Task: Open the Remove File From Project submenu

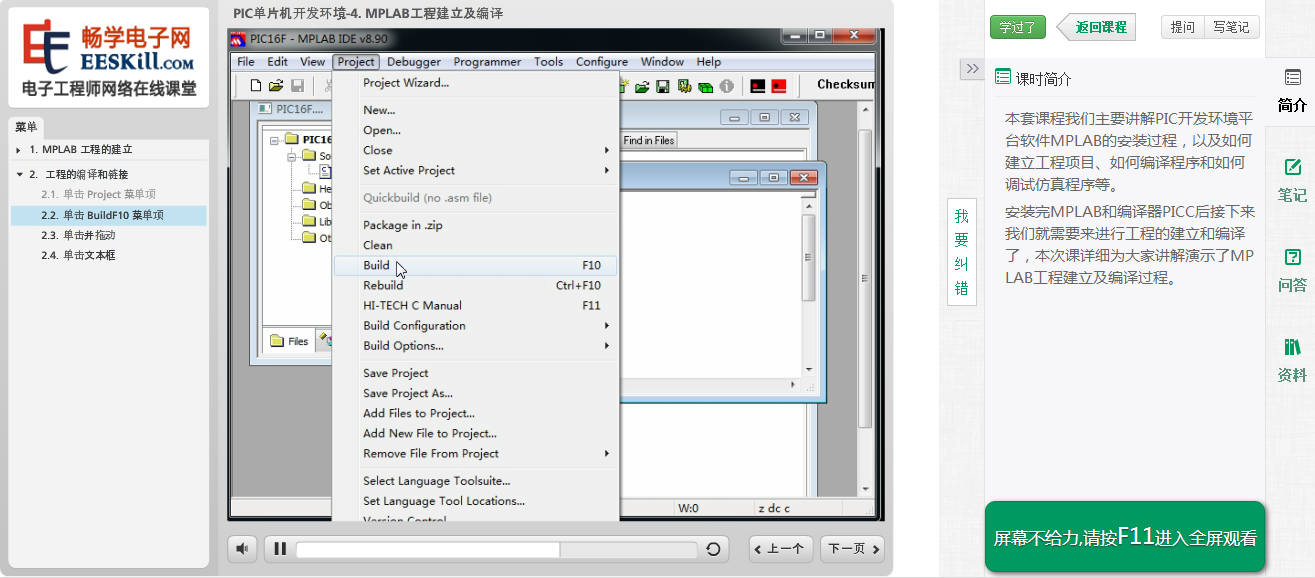Action: (x=475, y=453)
